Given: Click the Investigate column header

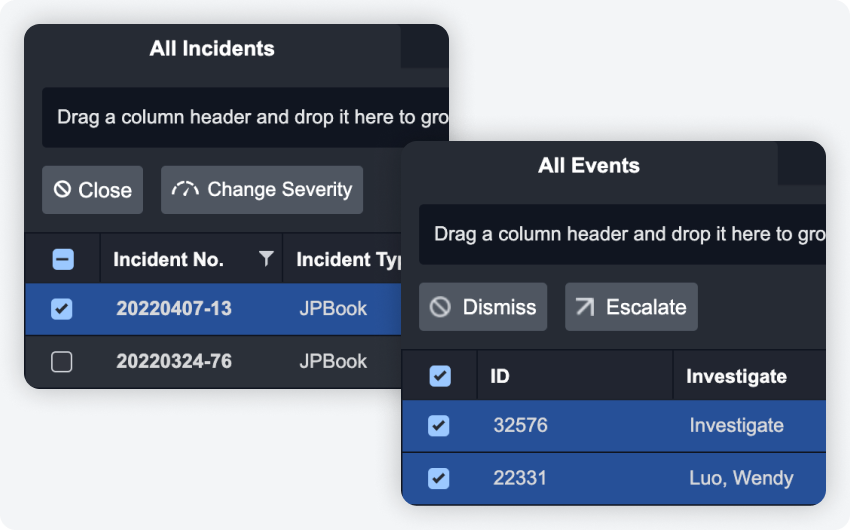Looking at the screenshot, I should [736, 377].
